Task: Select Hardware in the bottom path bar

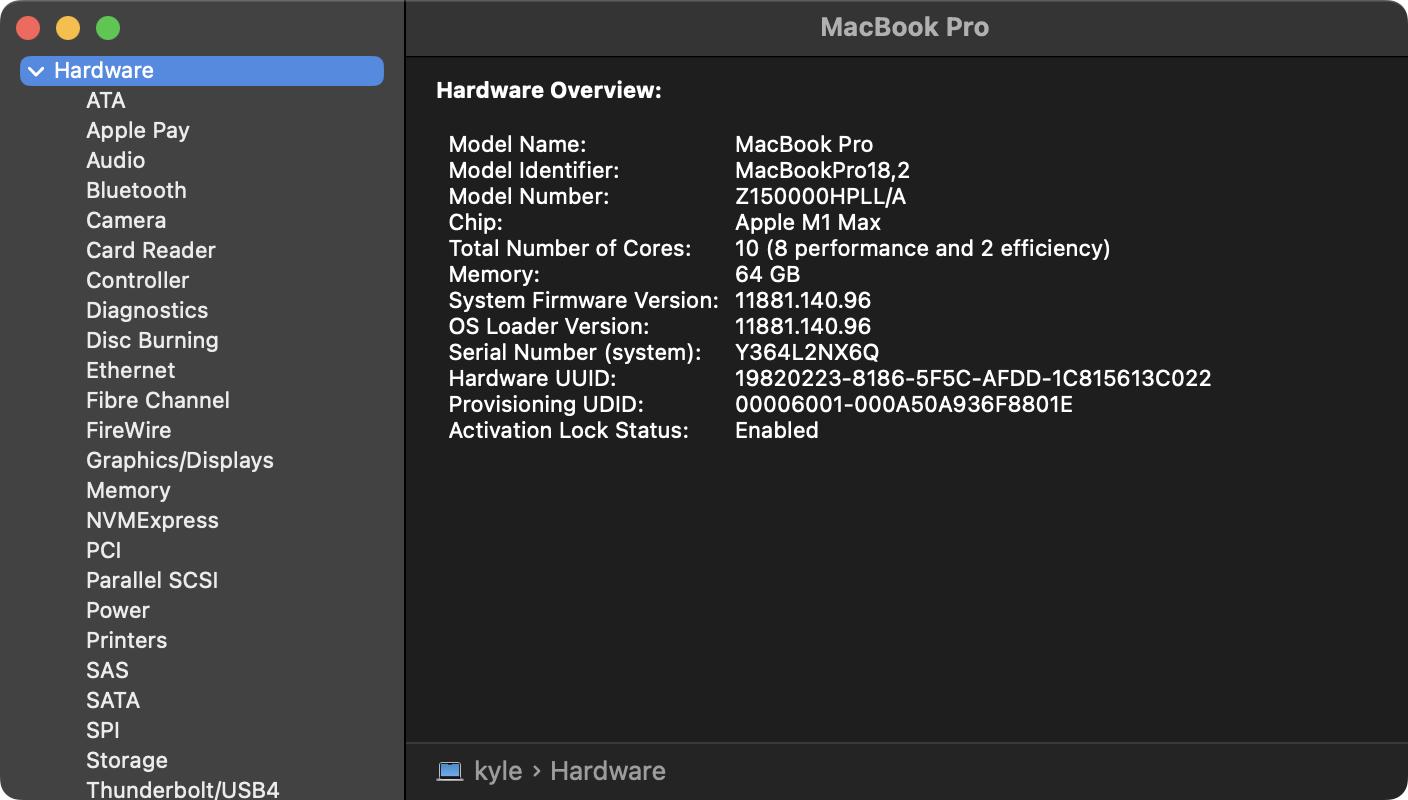Action: click(x=608, y=771)
